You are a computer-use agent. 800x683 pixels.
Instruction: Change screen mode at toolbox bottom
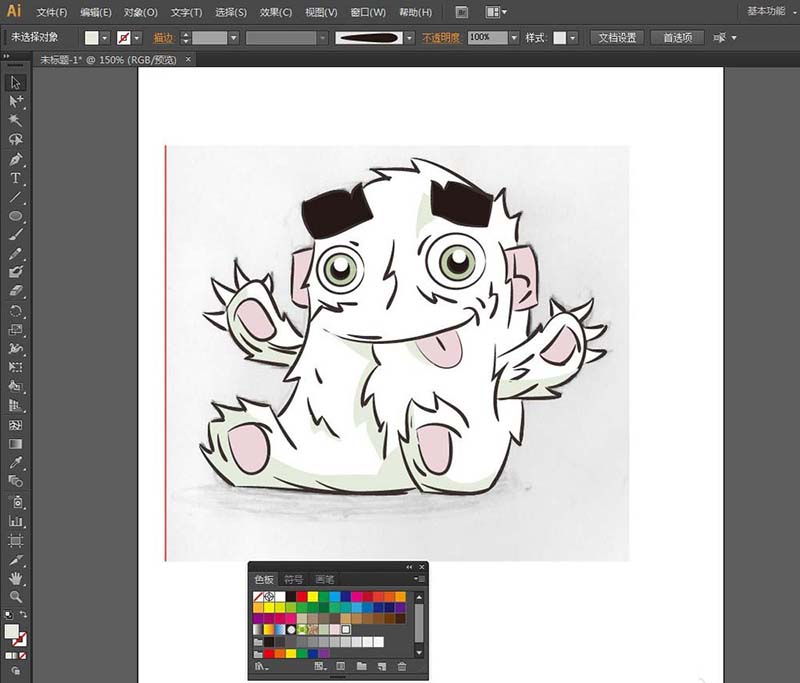[15, 671]
